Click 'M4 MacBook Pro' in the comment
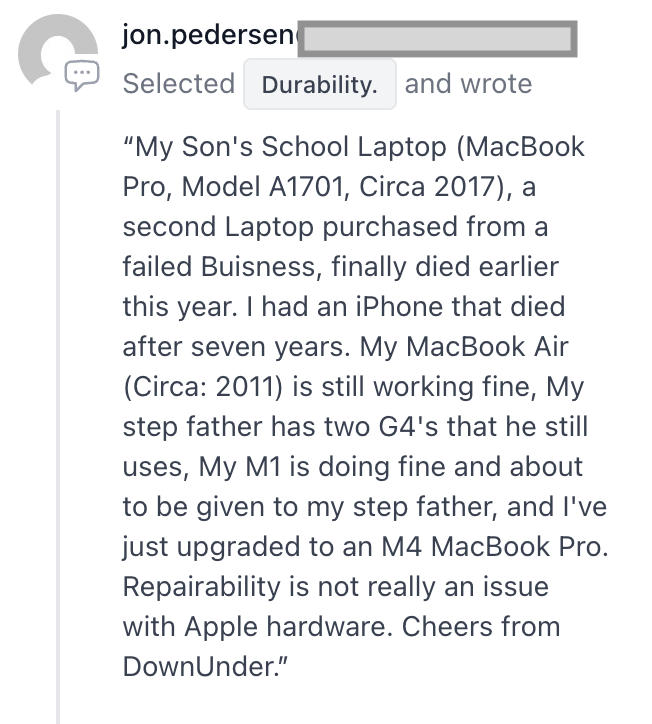 pos(492,547)
